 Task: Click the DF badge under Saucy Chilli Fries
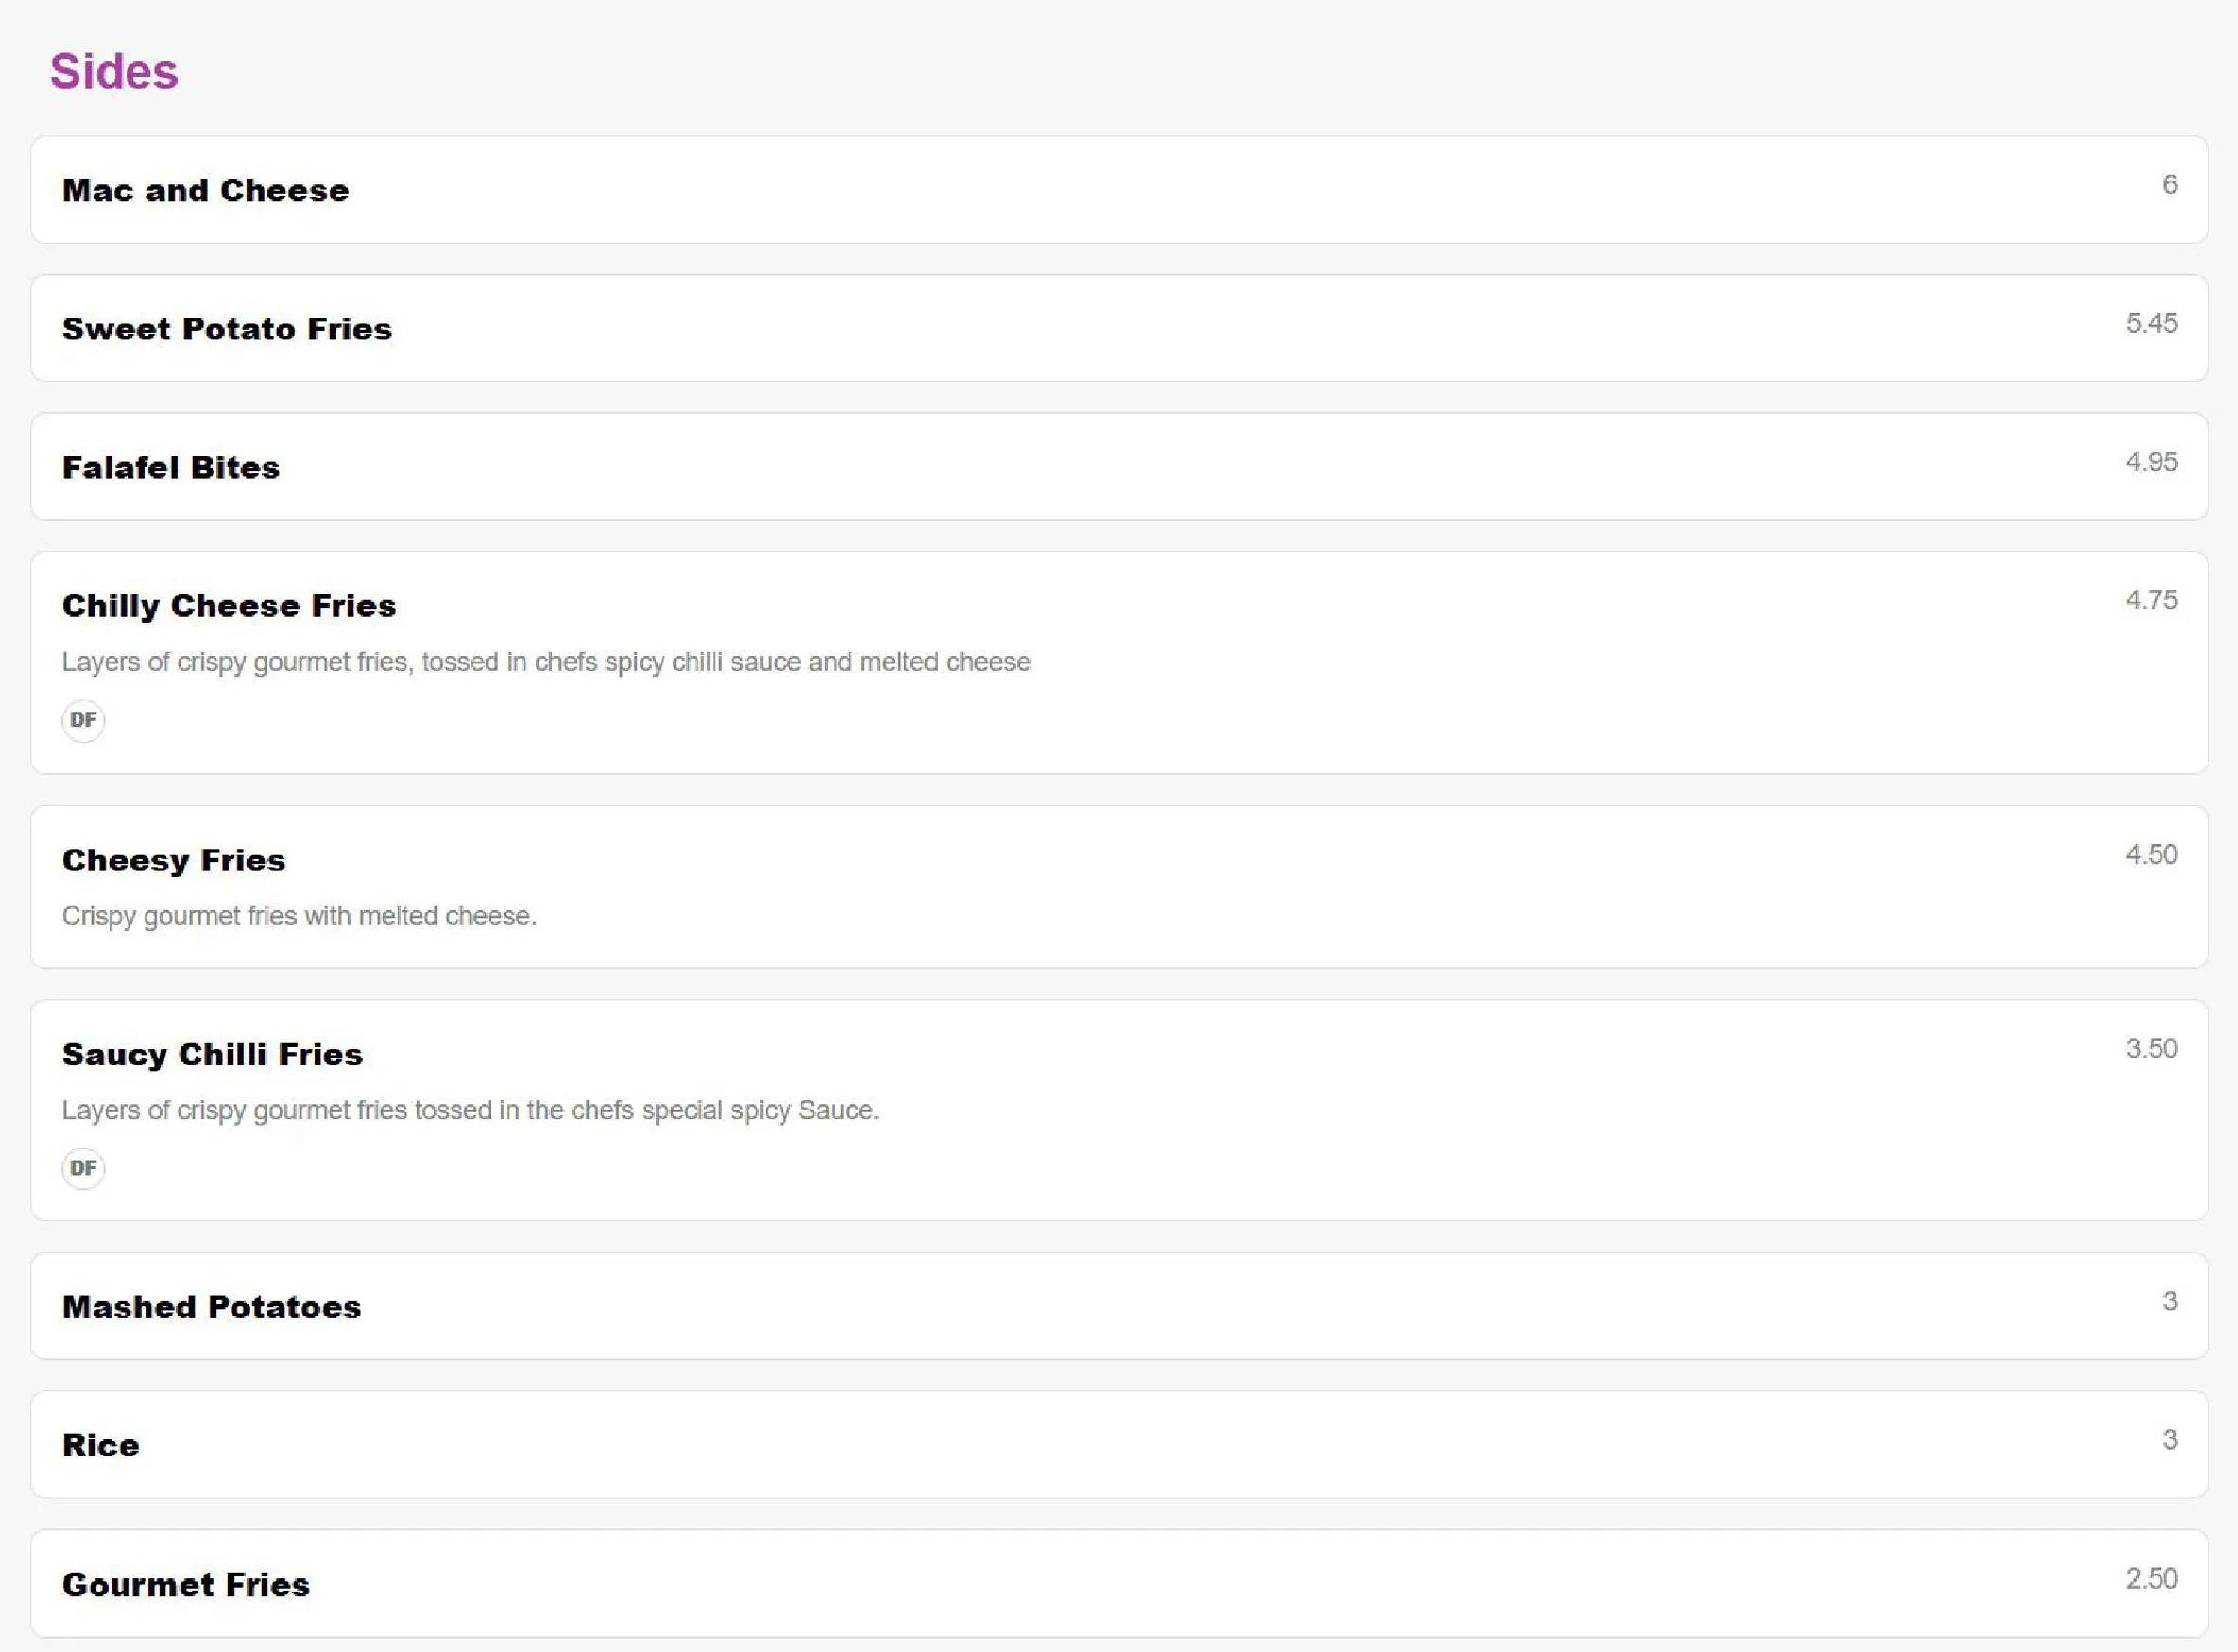coord(83,1168)
